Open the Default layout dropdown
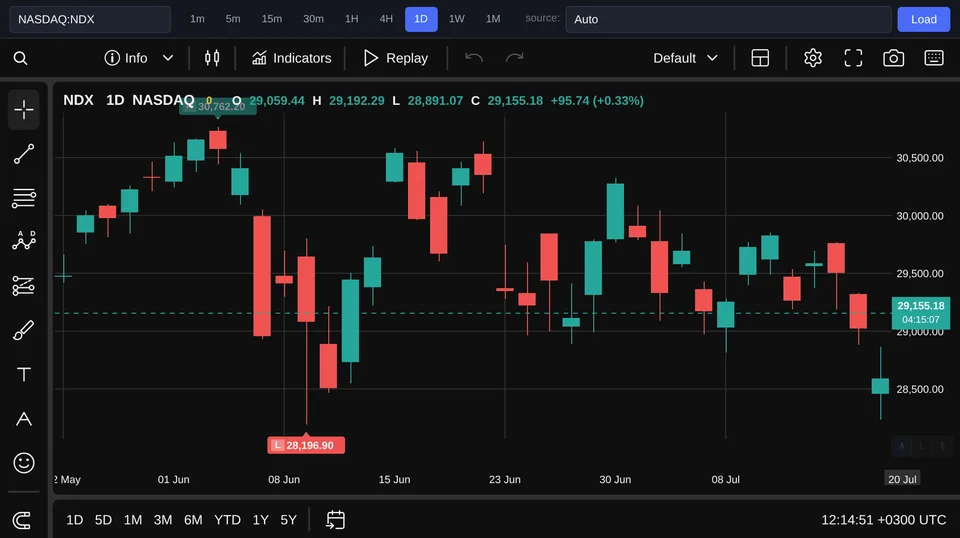The image size is (960, 538). pyautogui.click(x=685, y=58)
